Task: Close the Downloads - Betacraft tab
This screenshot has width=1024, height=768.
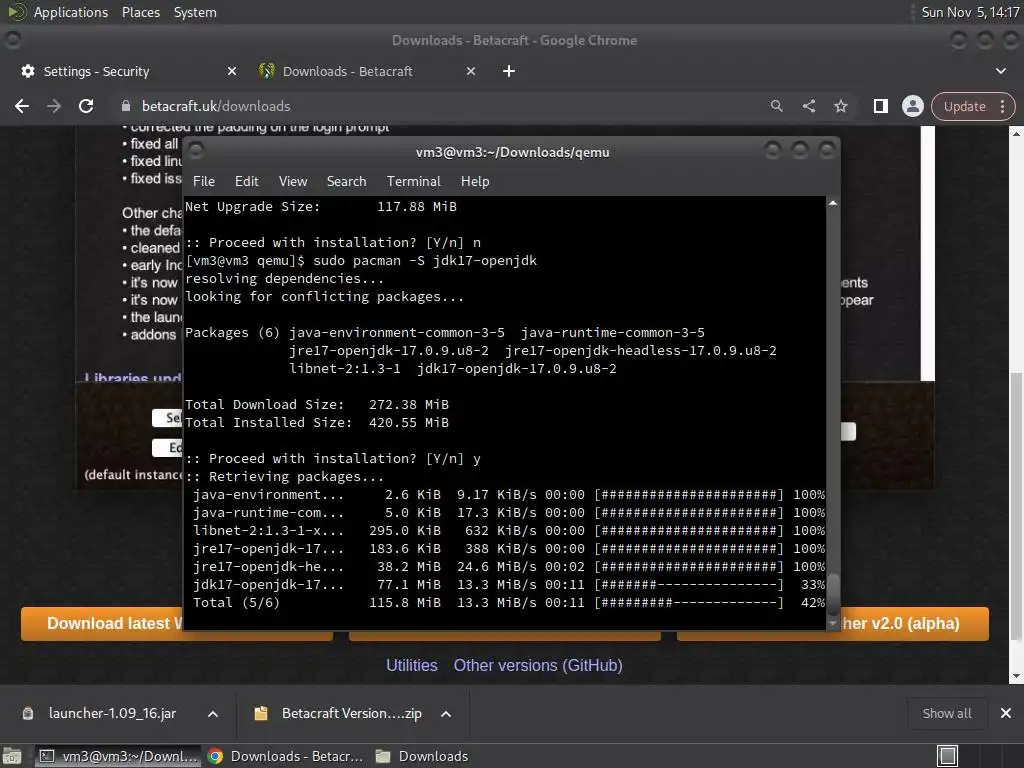Action: pyautogui.click(x=471, y=71)
